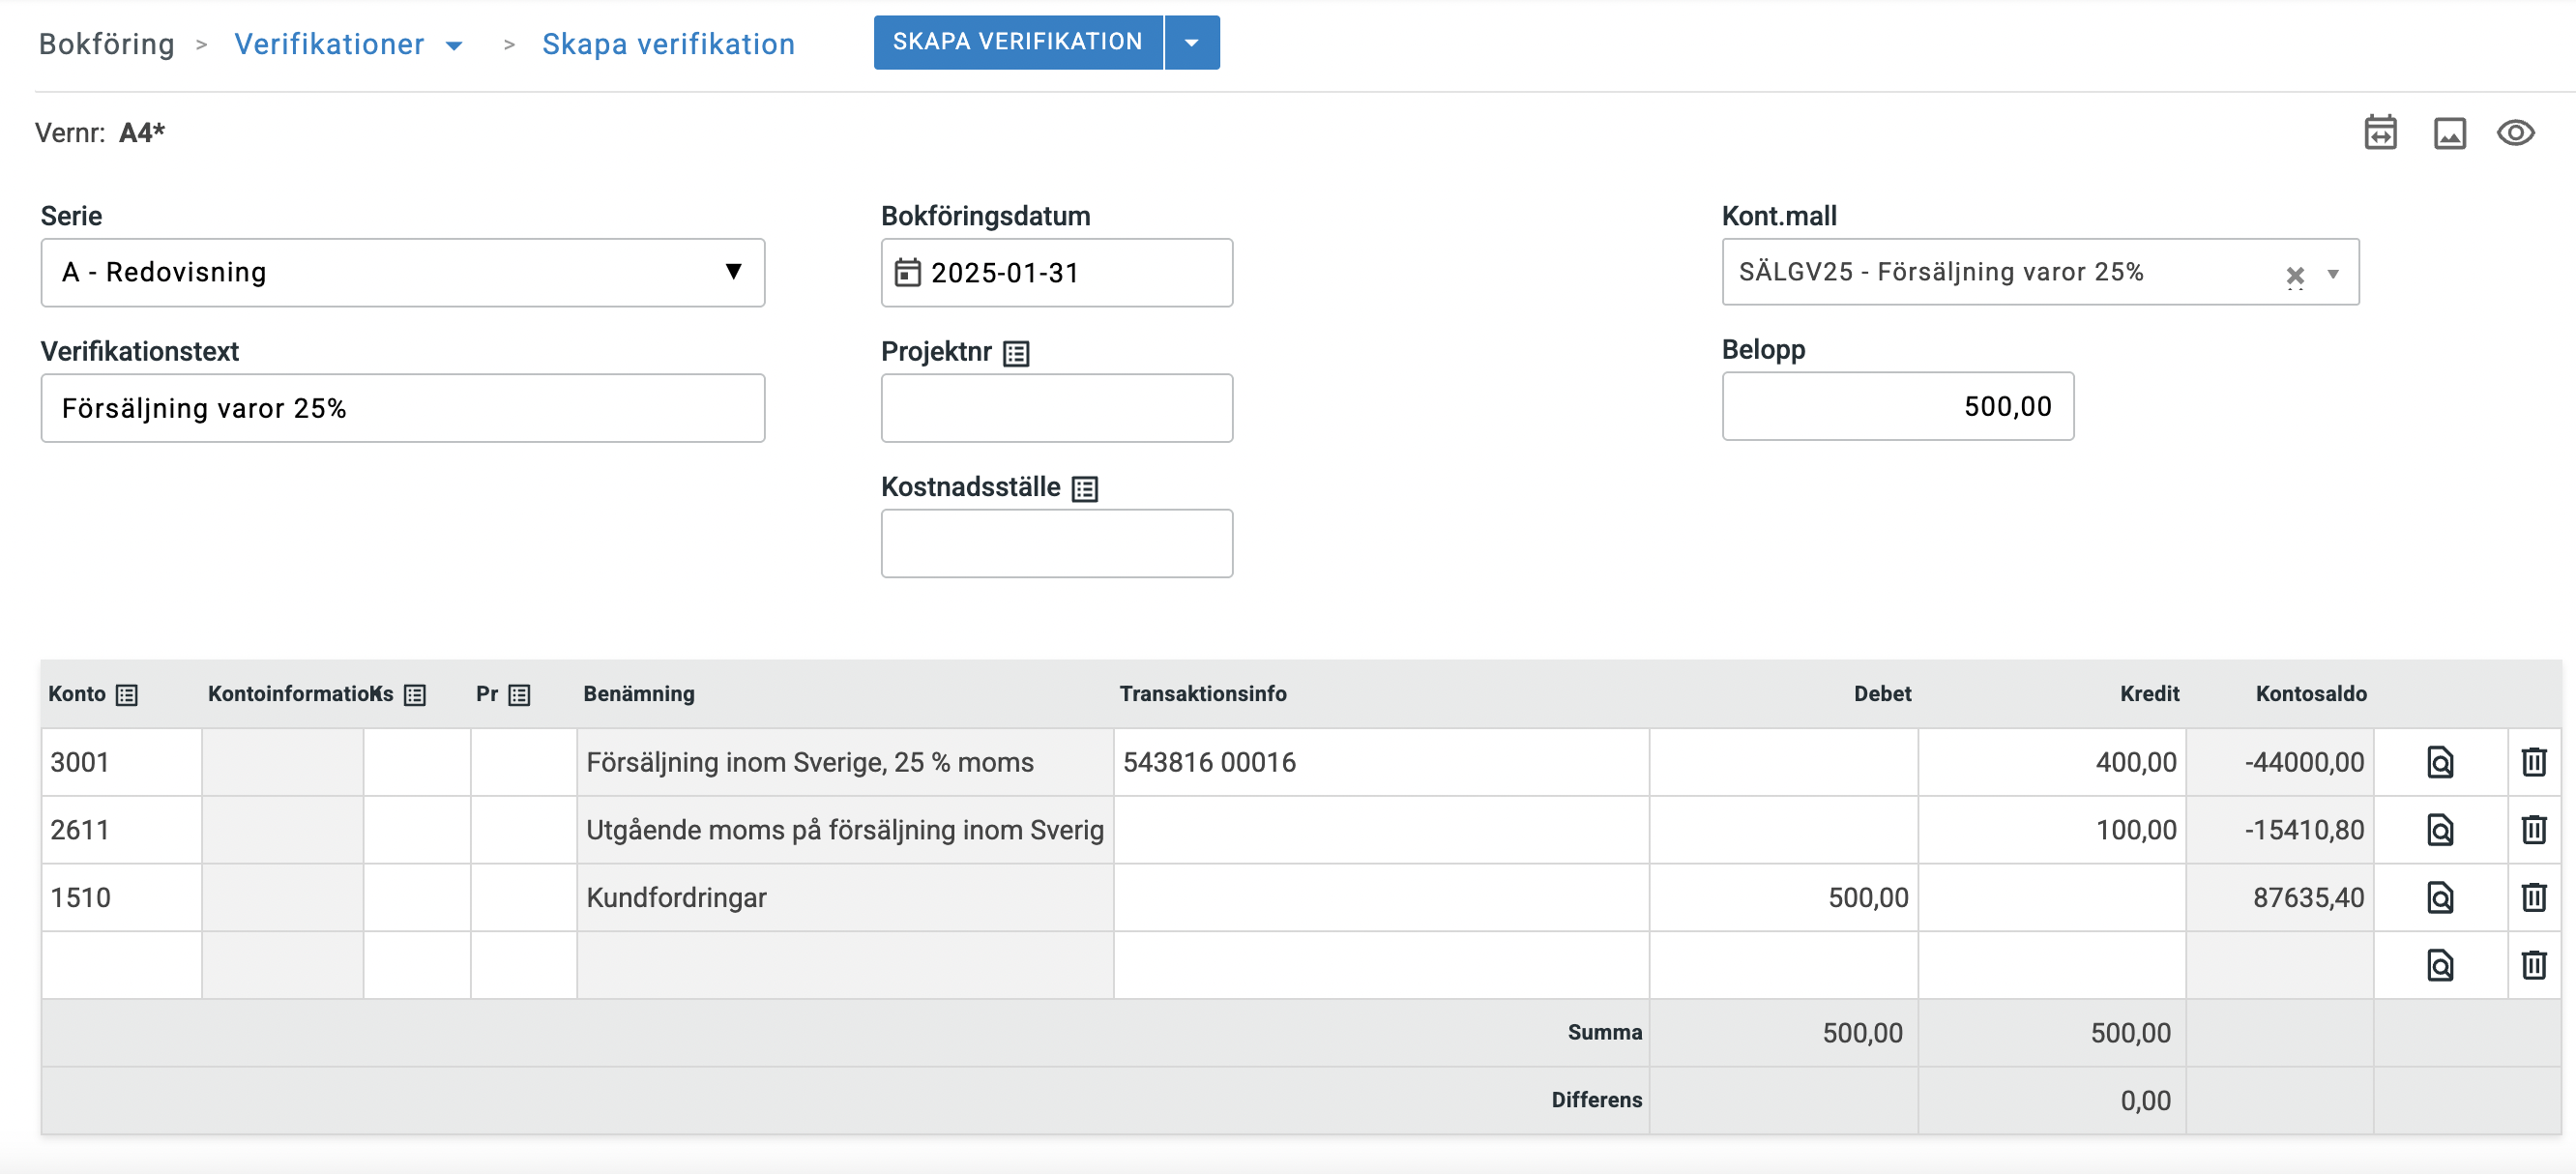Click the Debet cell 500,00 for Kundfordringar

pyautogui.click(x=1784, y=897)
